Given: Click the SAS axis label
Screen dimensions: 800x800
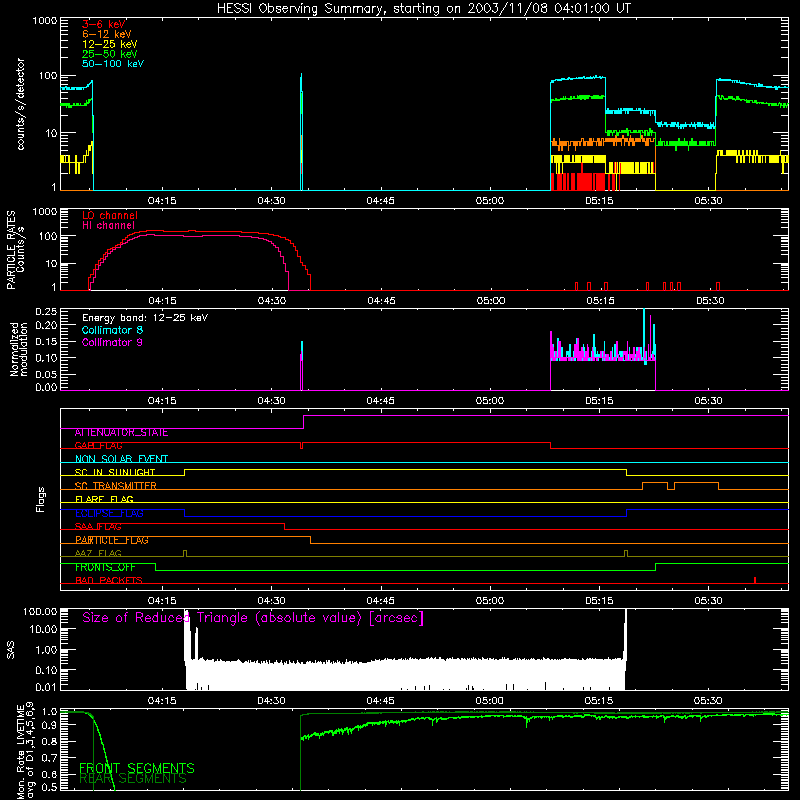Looking at the screenshot, I should (x=11, y=650).
